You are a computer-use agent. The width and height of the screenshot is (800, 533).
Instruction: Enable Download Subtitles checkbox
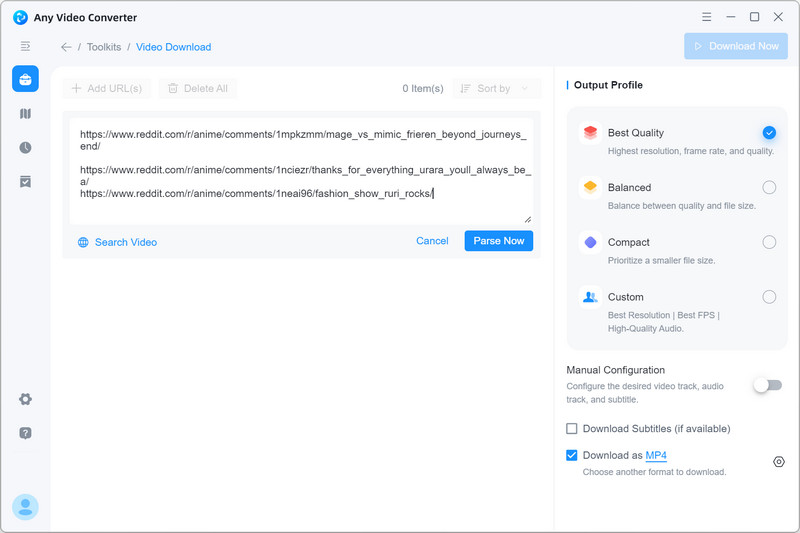[x=572, y=429]
